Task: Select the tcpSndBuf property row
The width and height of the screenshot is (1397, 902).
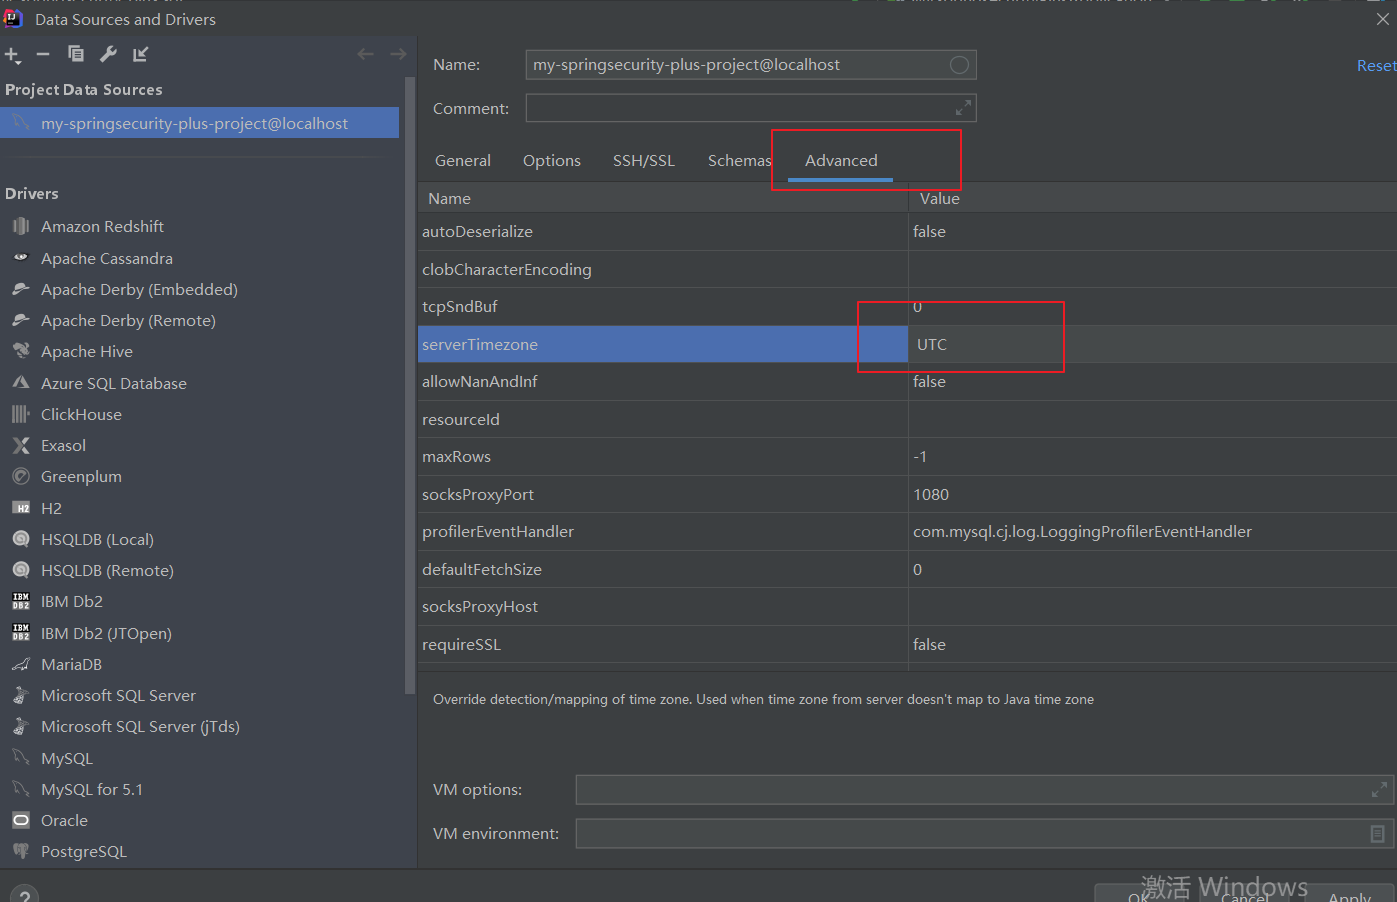Action: (907, 307)
